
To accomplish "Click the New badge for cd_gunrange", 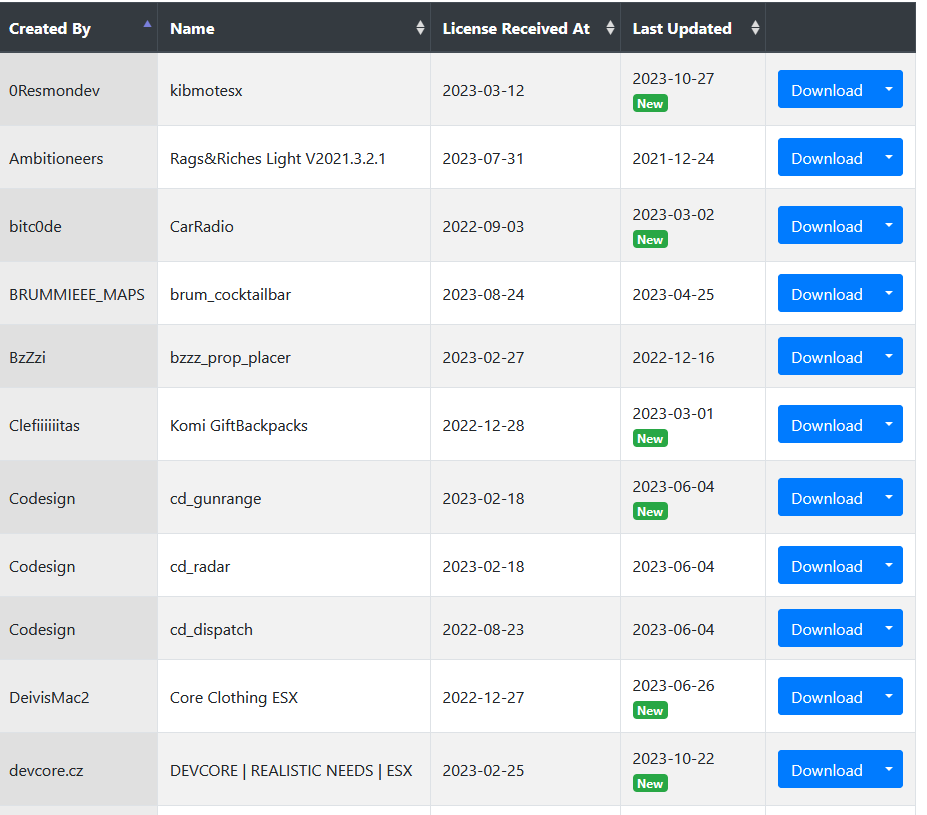I will [x=650, y=511].
